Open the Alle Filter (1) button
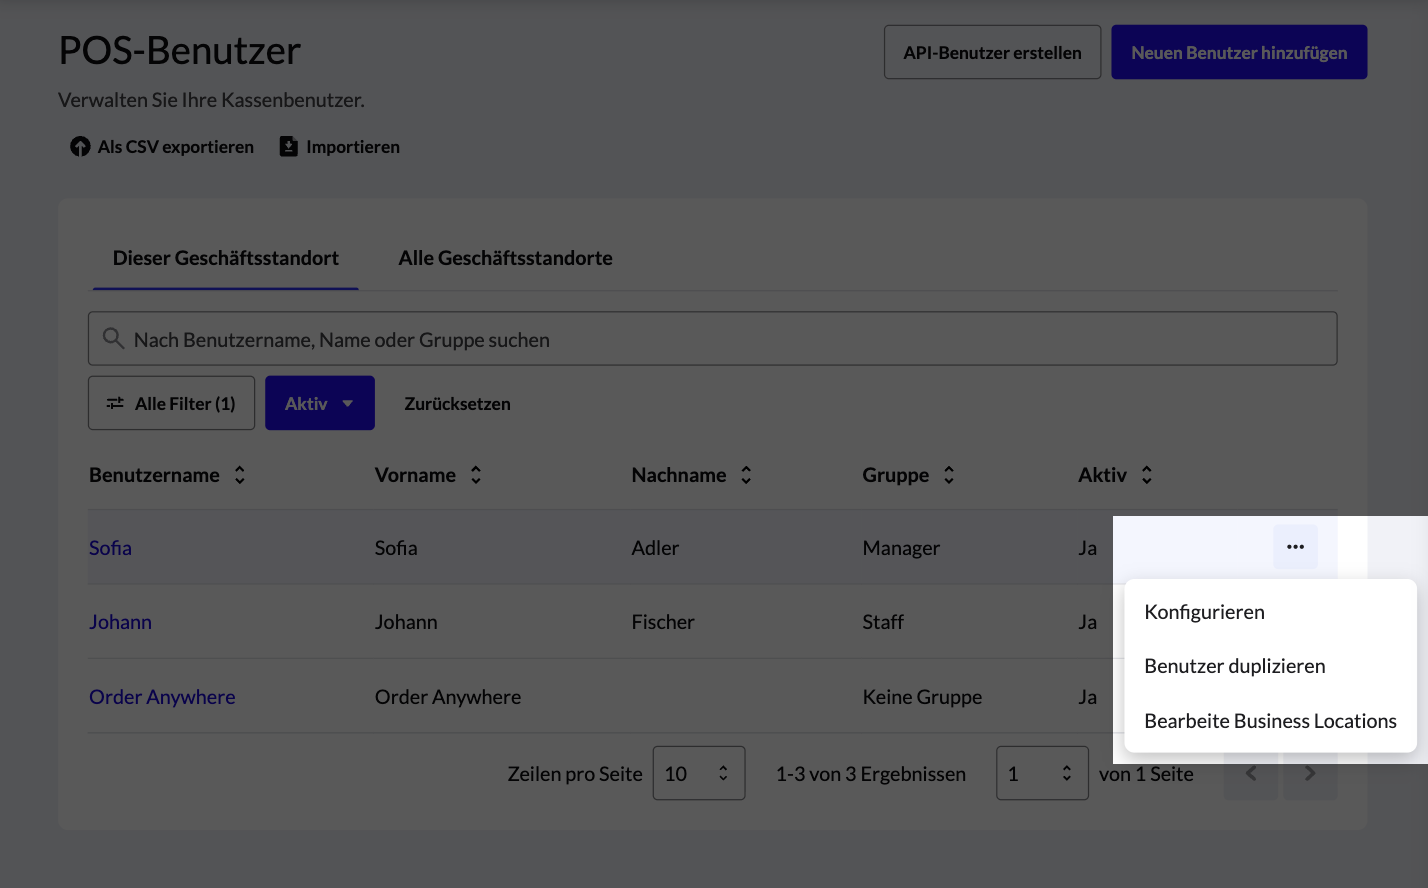Viewport: 1428px width, 888px height. point(171,403)
